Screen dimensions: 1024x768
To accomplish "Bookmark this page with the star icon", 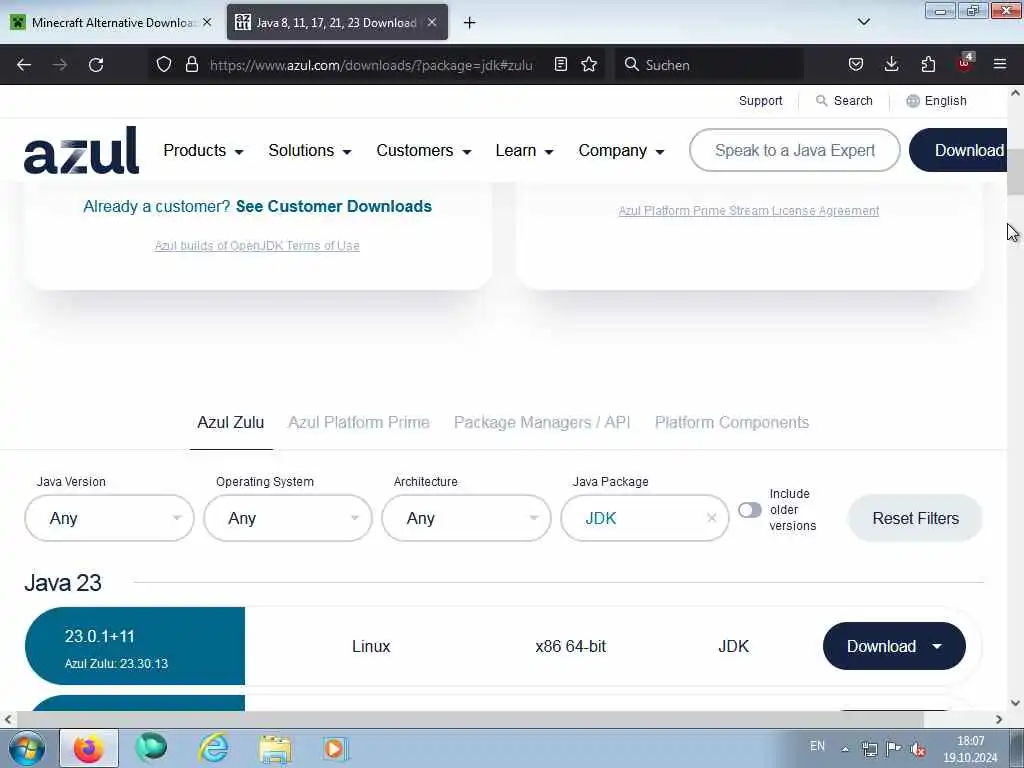I will click(x=589, y=64).
